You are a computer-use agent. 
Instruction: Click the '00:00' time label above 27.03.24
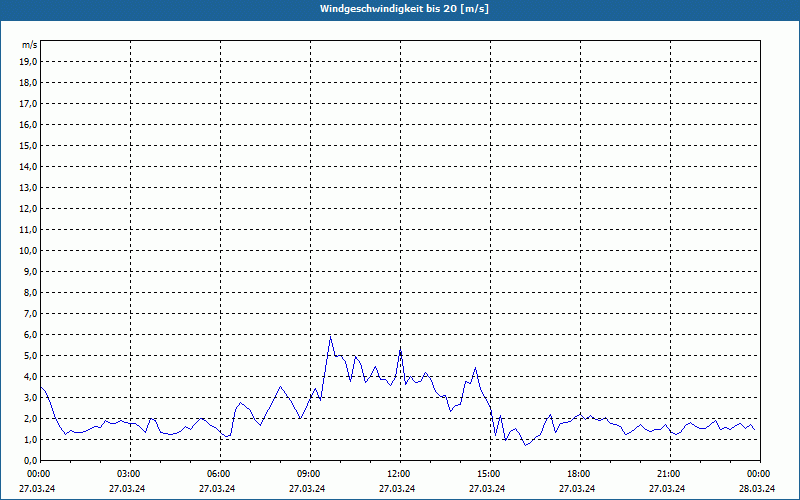38,474
